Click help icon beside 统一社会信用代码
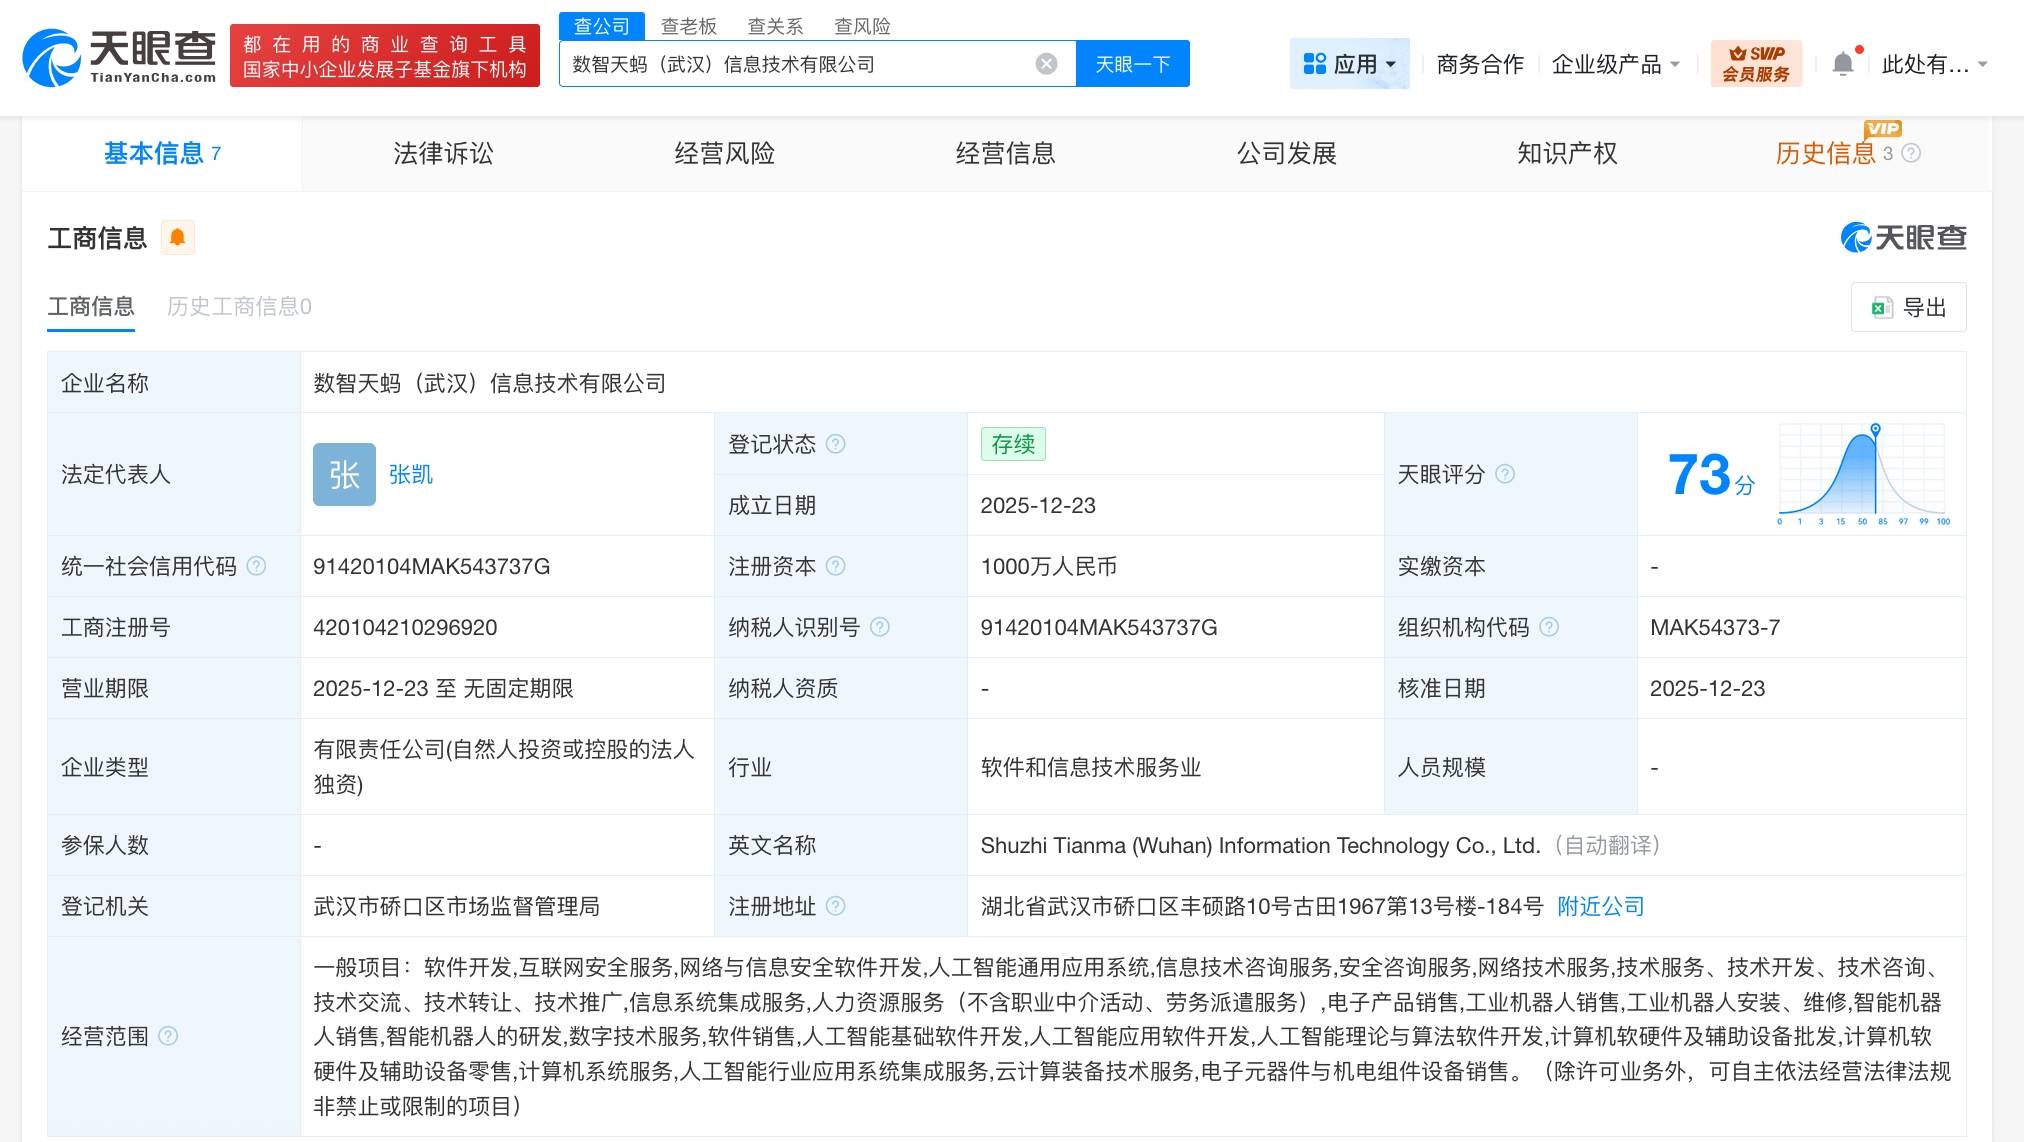The image size is (2024, 1142). tap(256, 566)
